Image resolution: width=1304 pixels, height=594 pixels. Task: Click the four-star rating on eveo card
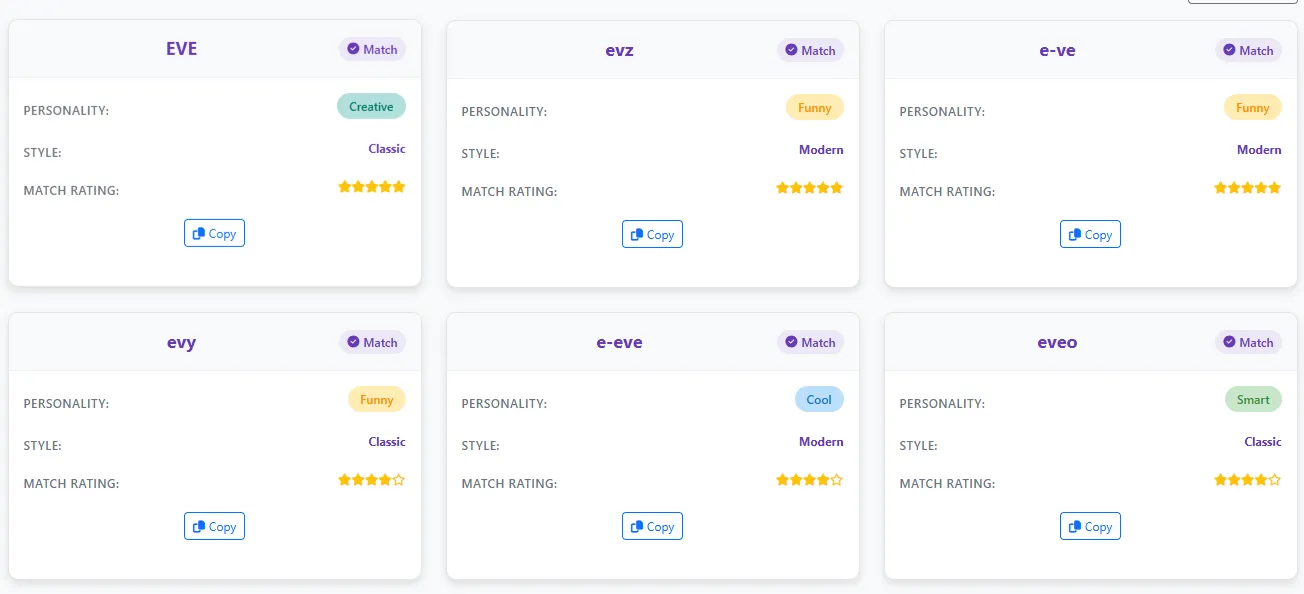(x=1247, y=480)
